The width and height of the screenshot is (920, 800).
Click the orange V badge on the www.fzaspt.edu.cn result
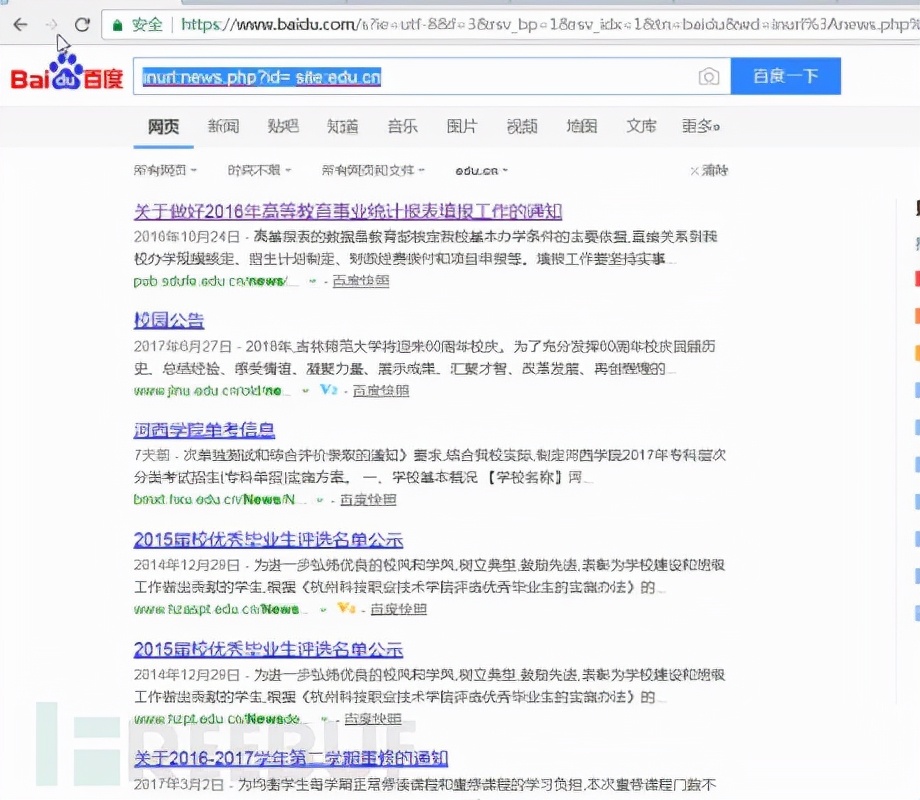(x=346, y=609)
